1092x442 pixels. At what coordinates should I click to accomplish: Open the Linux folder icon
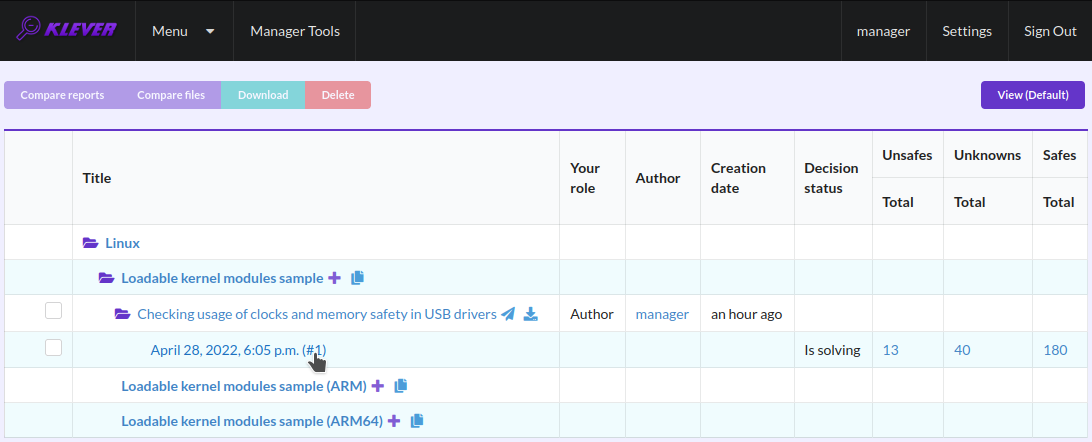91,243
